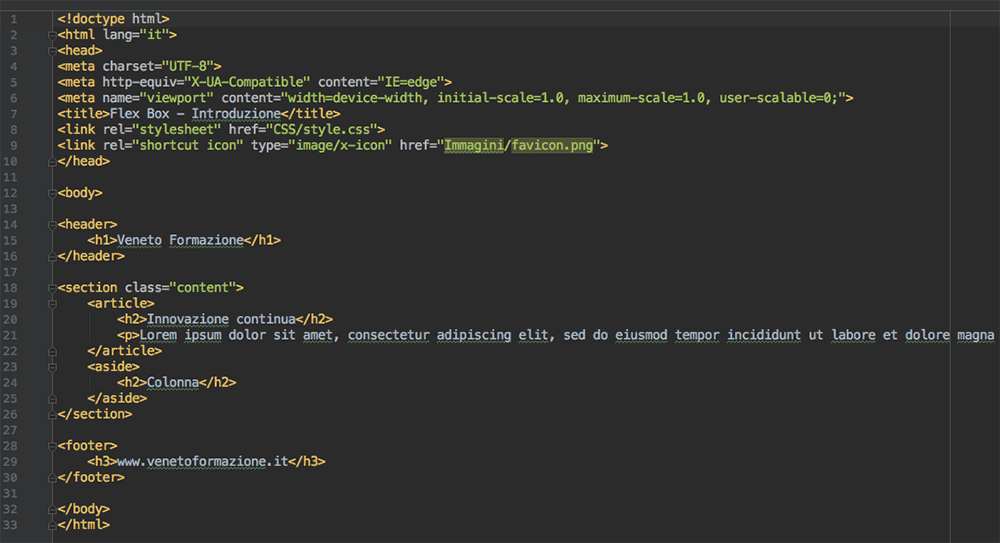Toggle fold marker at closing header tag
1000x543 pixels.
pyautogui.click(x=52, y=257)
